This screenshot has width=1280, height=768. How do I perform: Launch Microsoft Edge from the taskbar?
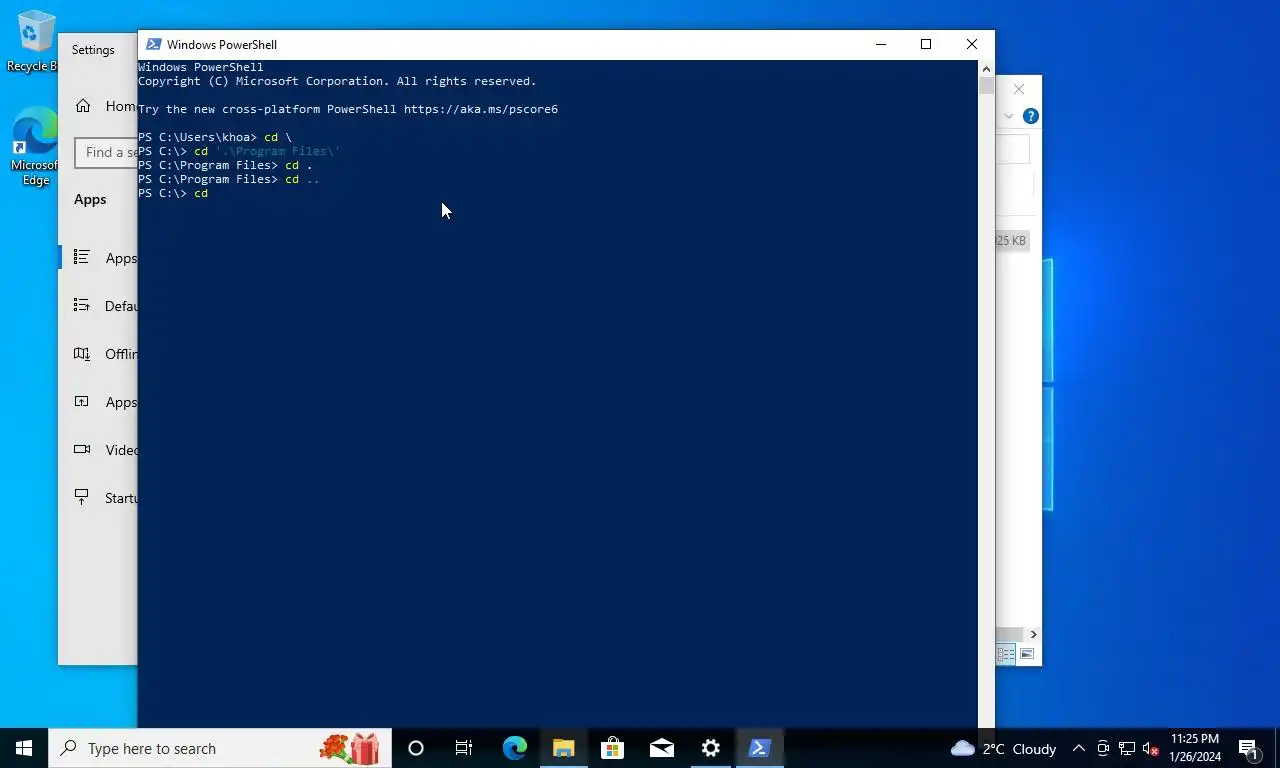pyautogui.click(x=515, y=748)
